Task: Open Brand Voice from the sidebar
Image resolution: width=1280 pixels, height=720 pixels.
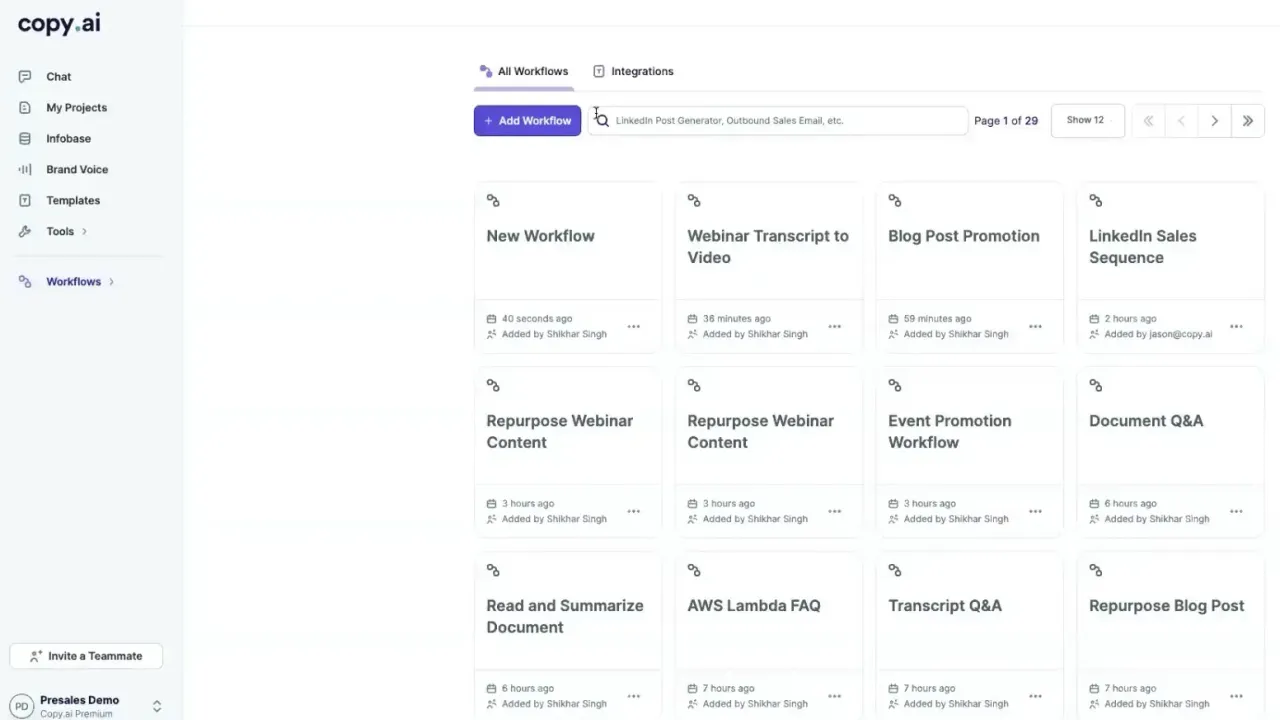Action: (x=77, y=169)
